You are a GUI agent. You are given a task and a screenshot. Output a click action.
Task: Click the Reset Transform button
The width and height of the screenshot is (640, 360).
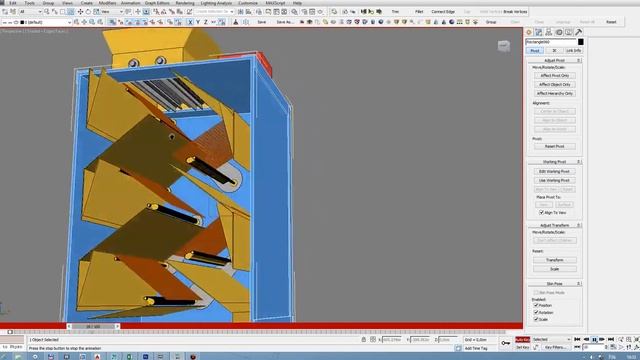(x=555, y=260)
